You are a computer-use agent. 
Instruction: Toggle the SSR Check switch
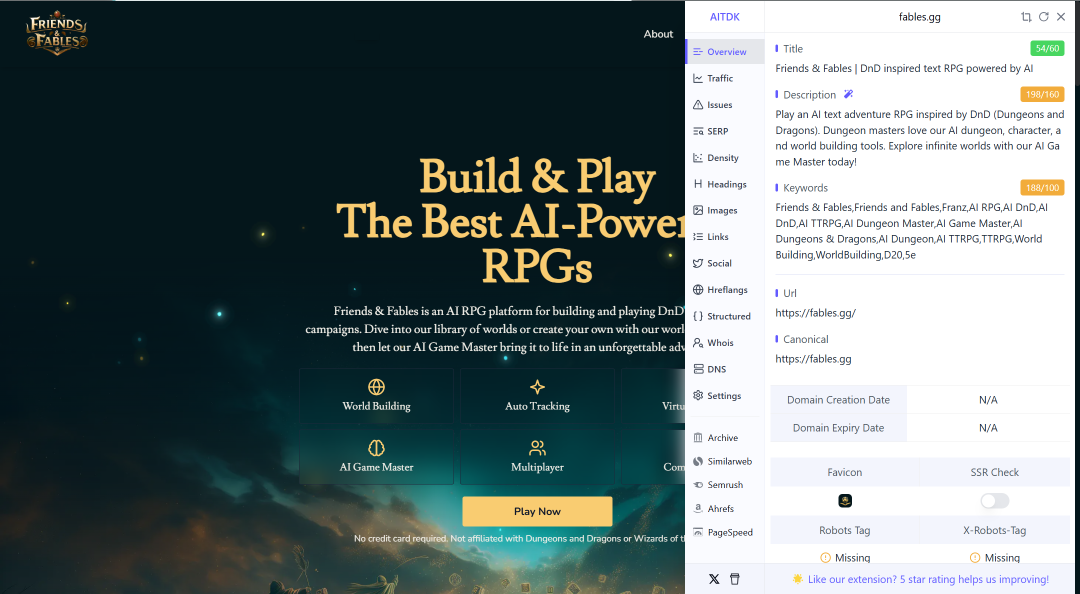(x=995, y=501)
